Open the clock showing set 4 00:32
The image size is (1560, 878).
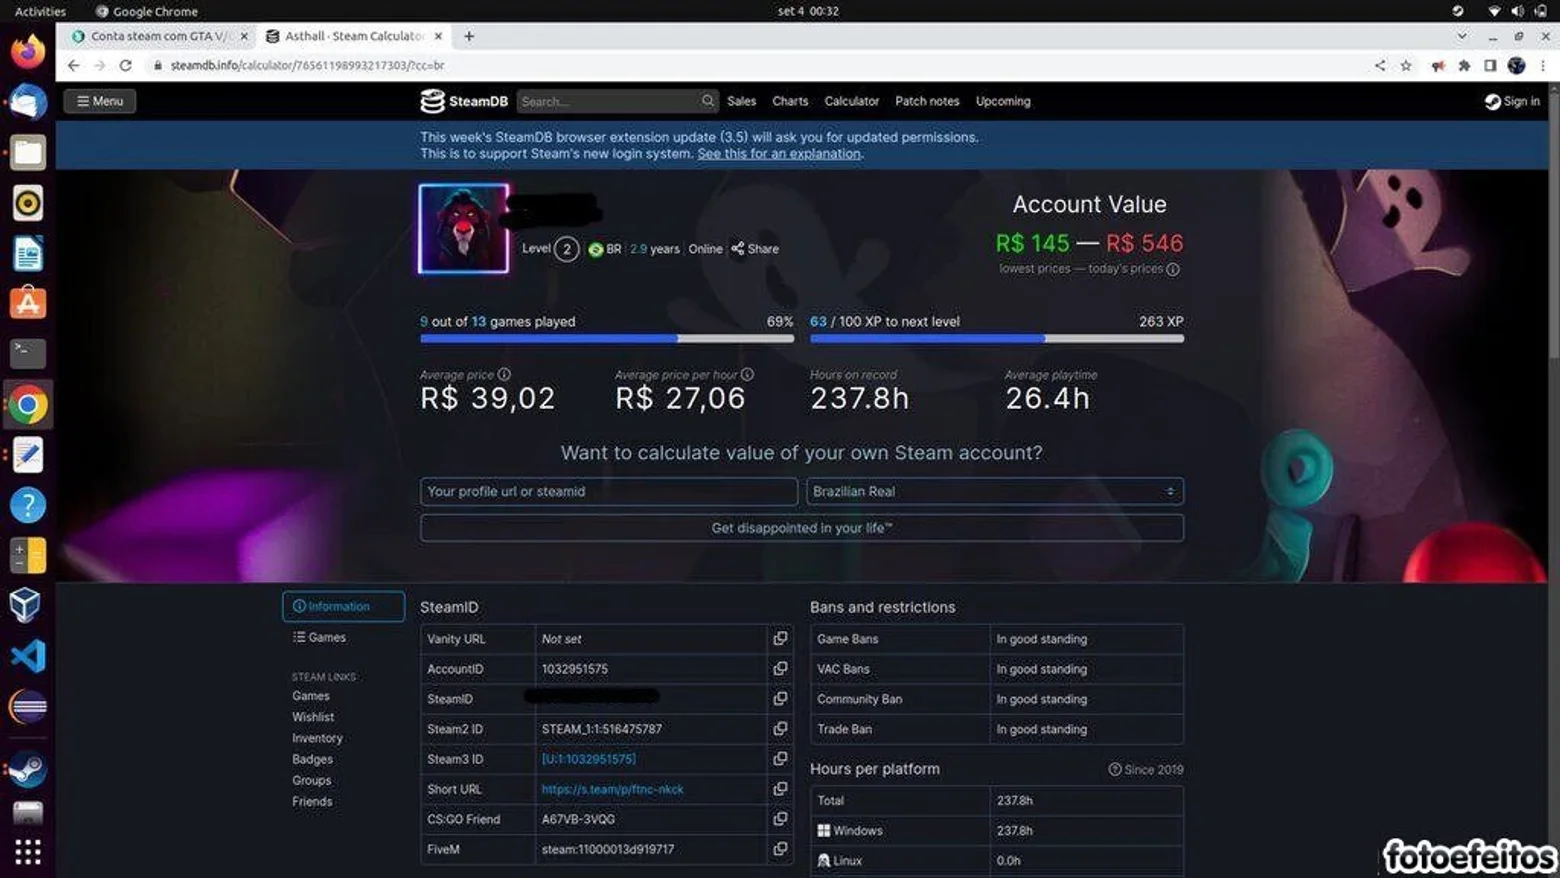(808, 11)
